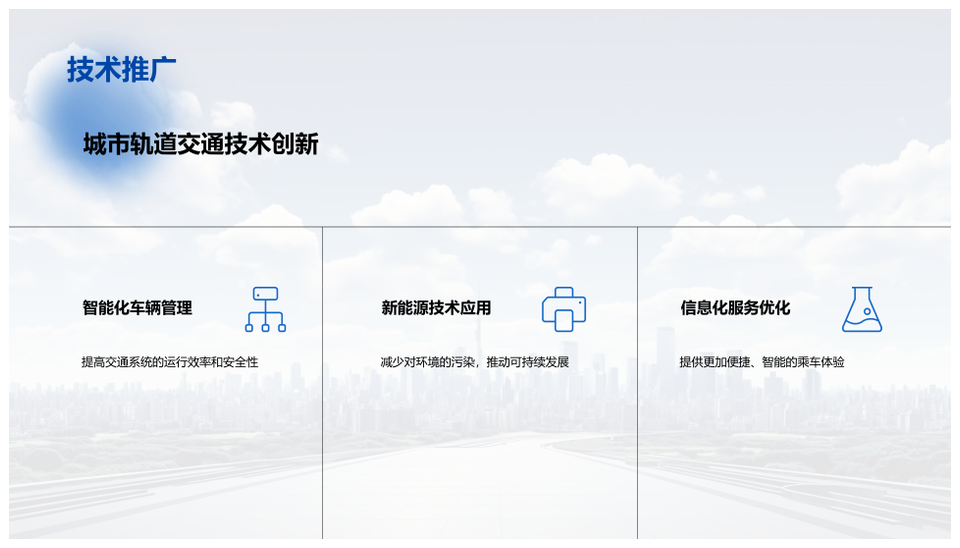The image size is (960, 548).
Task: Select the text 减少对环境的污染，推动可持续发展
Action: (475, 362)
